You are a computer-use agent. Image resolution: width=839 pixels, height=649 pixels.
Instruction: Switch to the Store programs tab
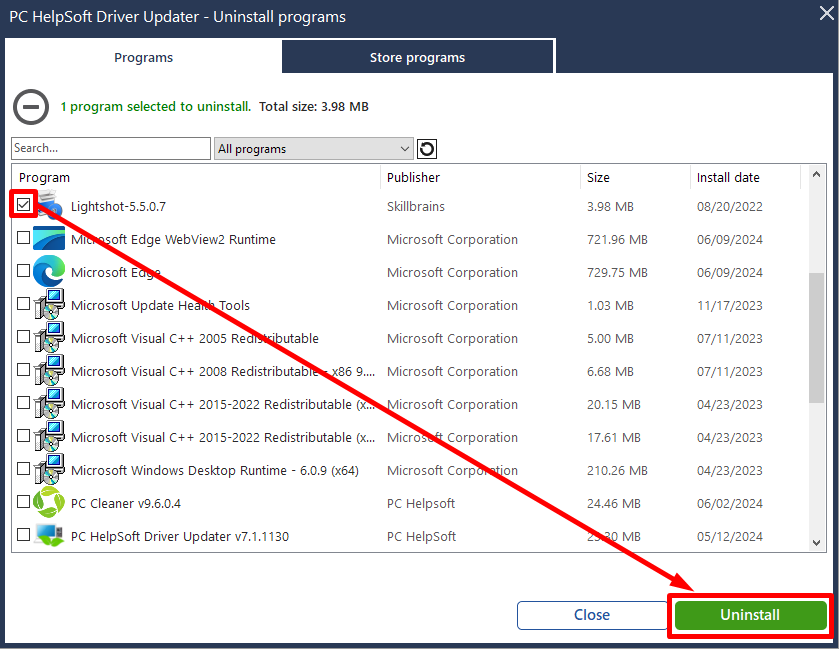[417, 57]
